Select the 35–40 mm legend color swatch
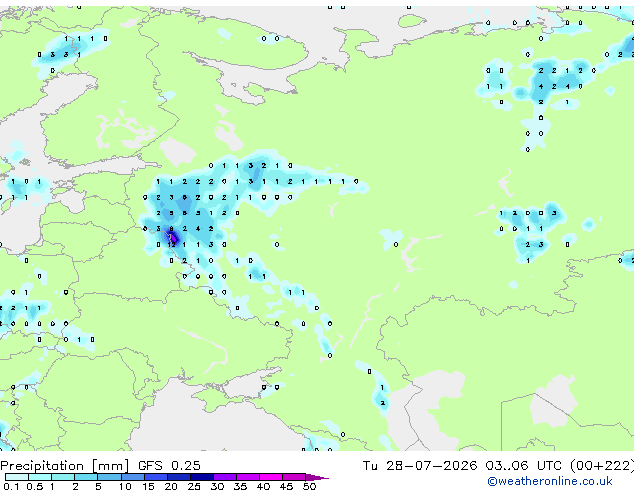Image resolution: width=634 pixels, height=490 pixels. point(247,477)
